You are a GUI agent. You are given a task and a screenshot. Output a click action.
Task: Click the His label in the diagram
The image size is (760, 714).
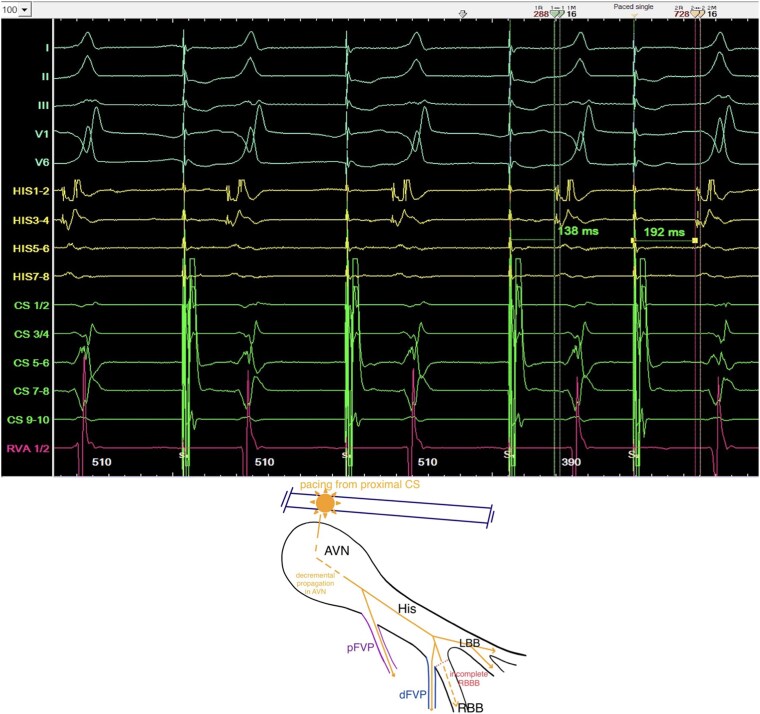(x=407, y=609)
